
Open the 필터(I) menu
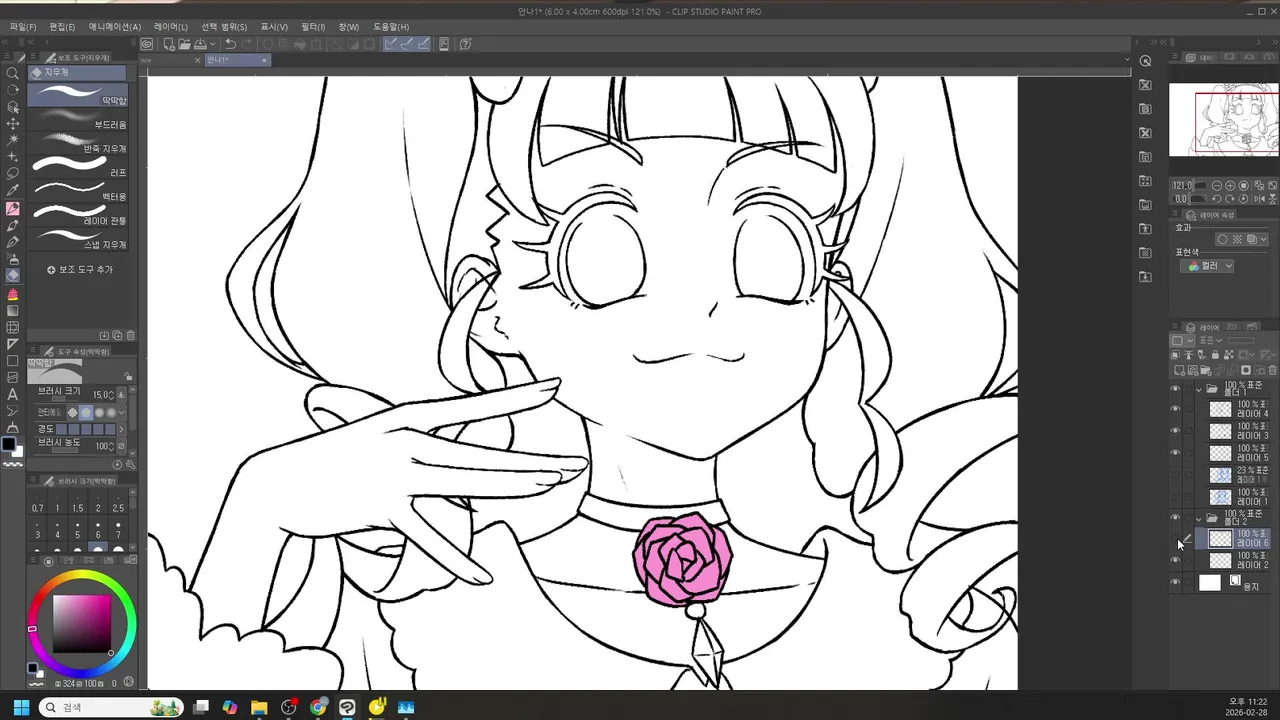click(x=313, y=27)
